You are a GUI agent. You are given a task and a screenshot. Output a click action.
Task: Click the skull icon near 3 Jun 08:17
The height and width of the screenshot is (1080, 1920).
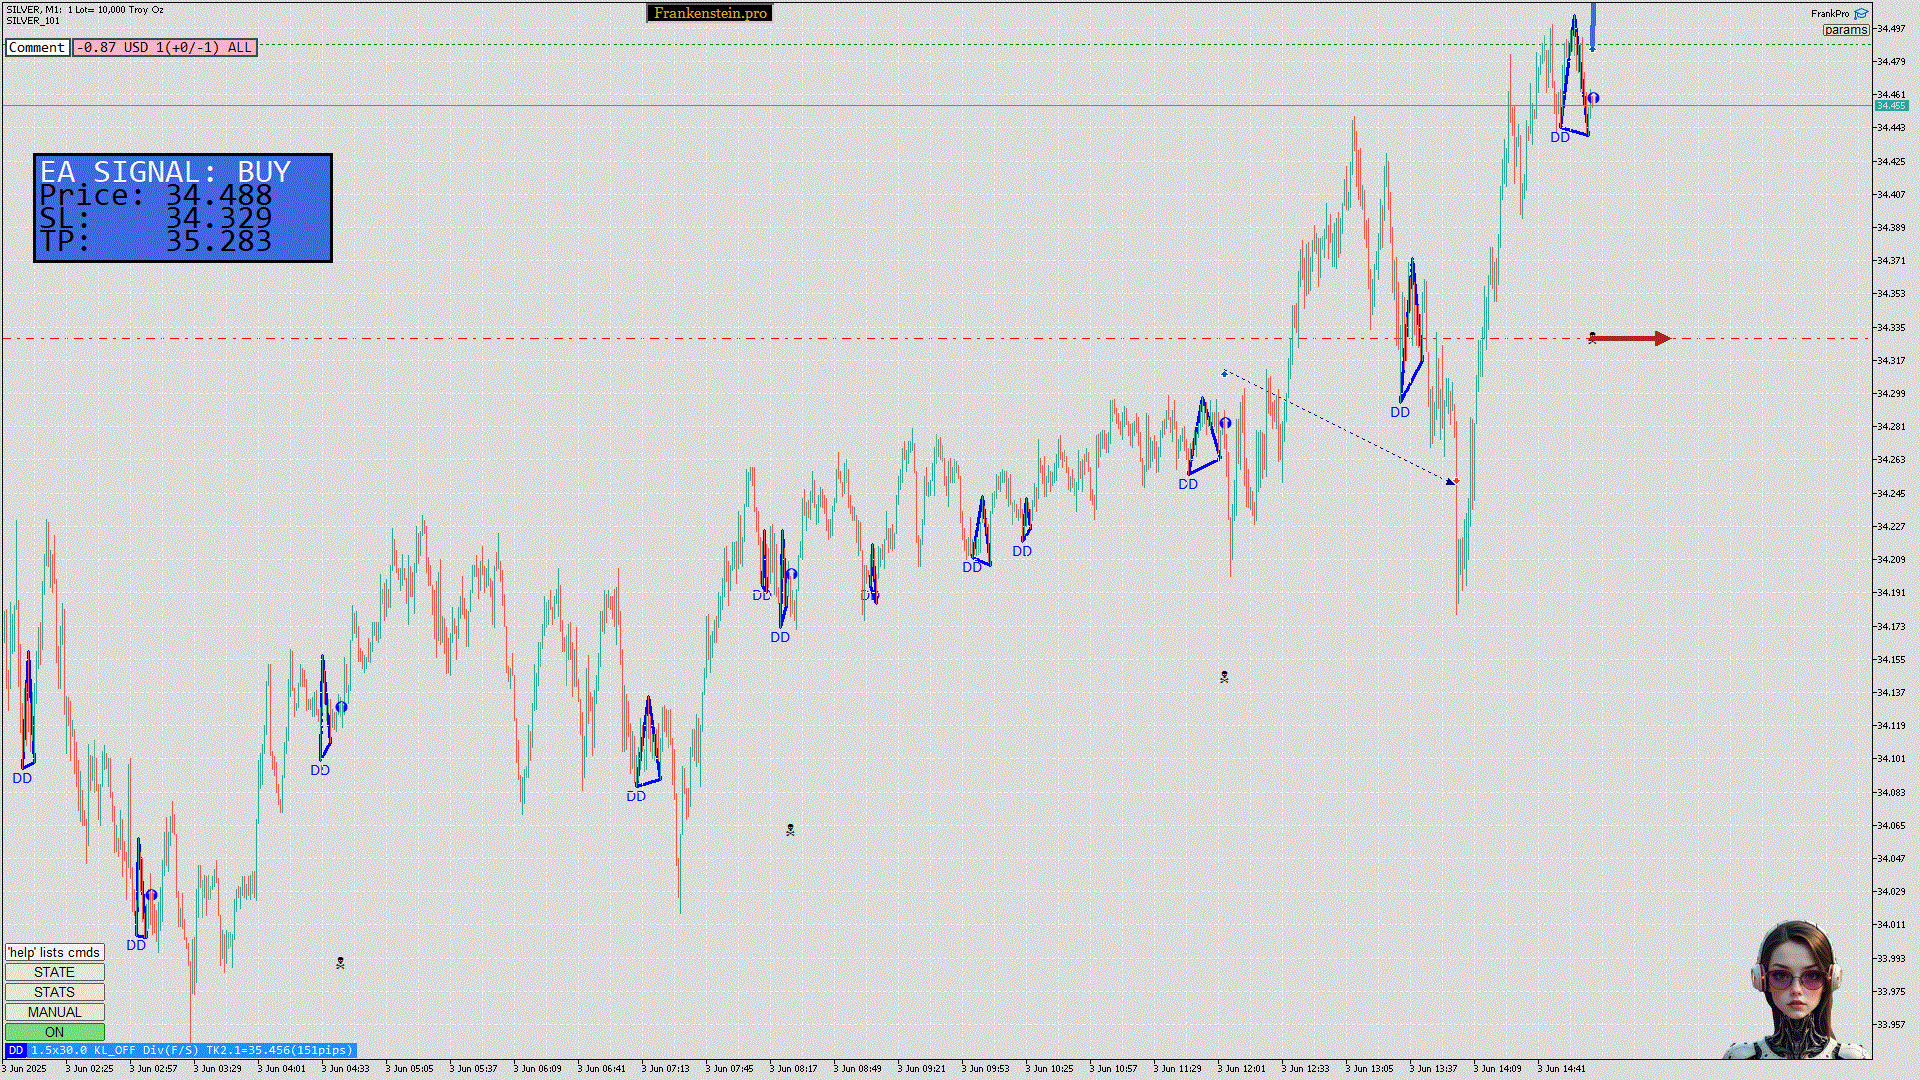click(790, 830)
